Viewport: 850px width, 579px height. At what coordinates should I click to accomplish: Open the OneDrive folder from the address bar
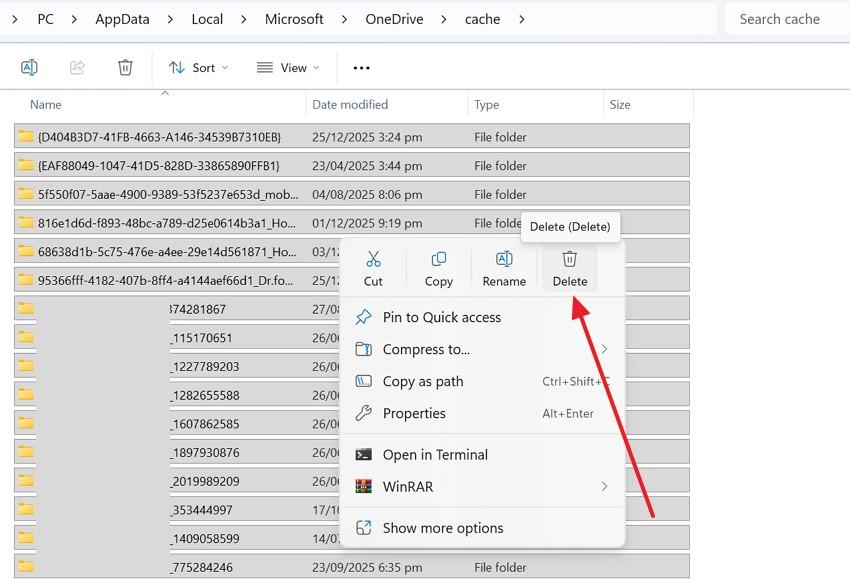pos(393,18)
